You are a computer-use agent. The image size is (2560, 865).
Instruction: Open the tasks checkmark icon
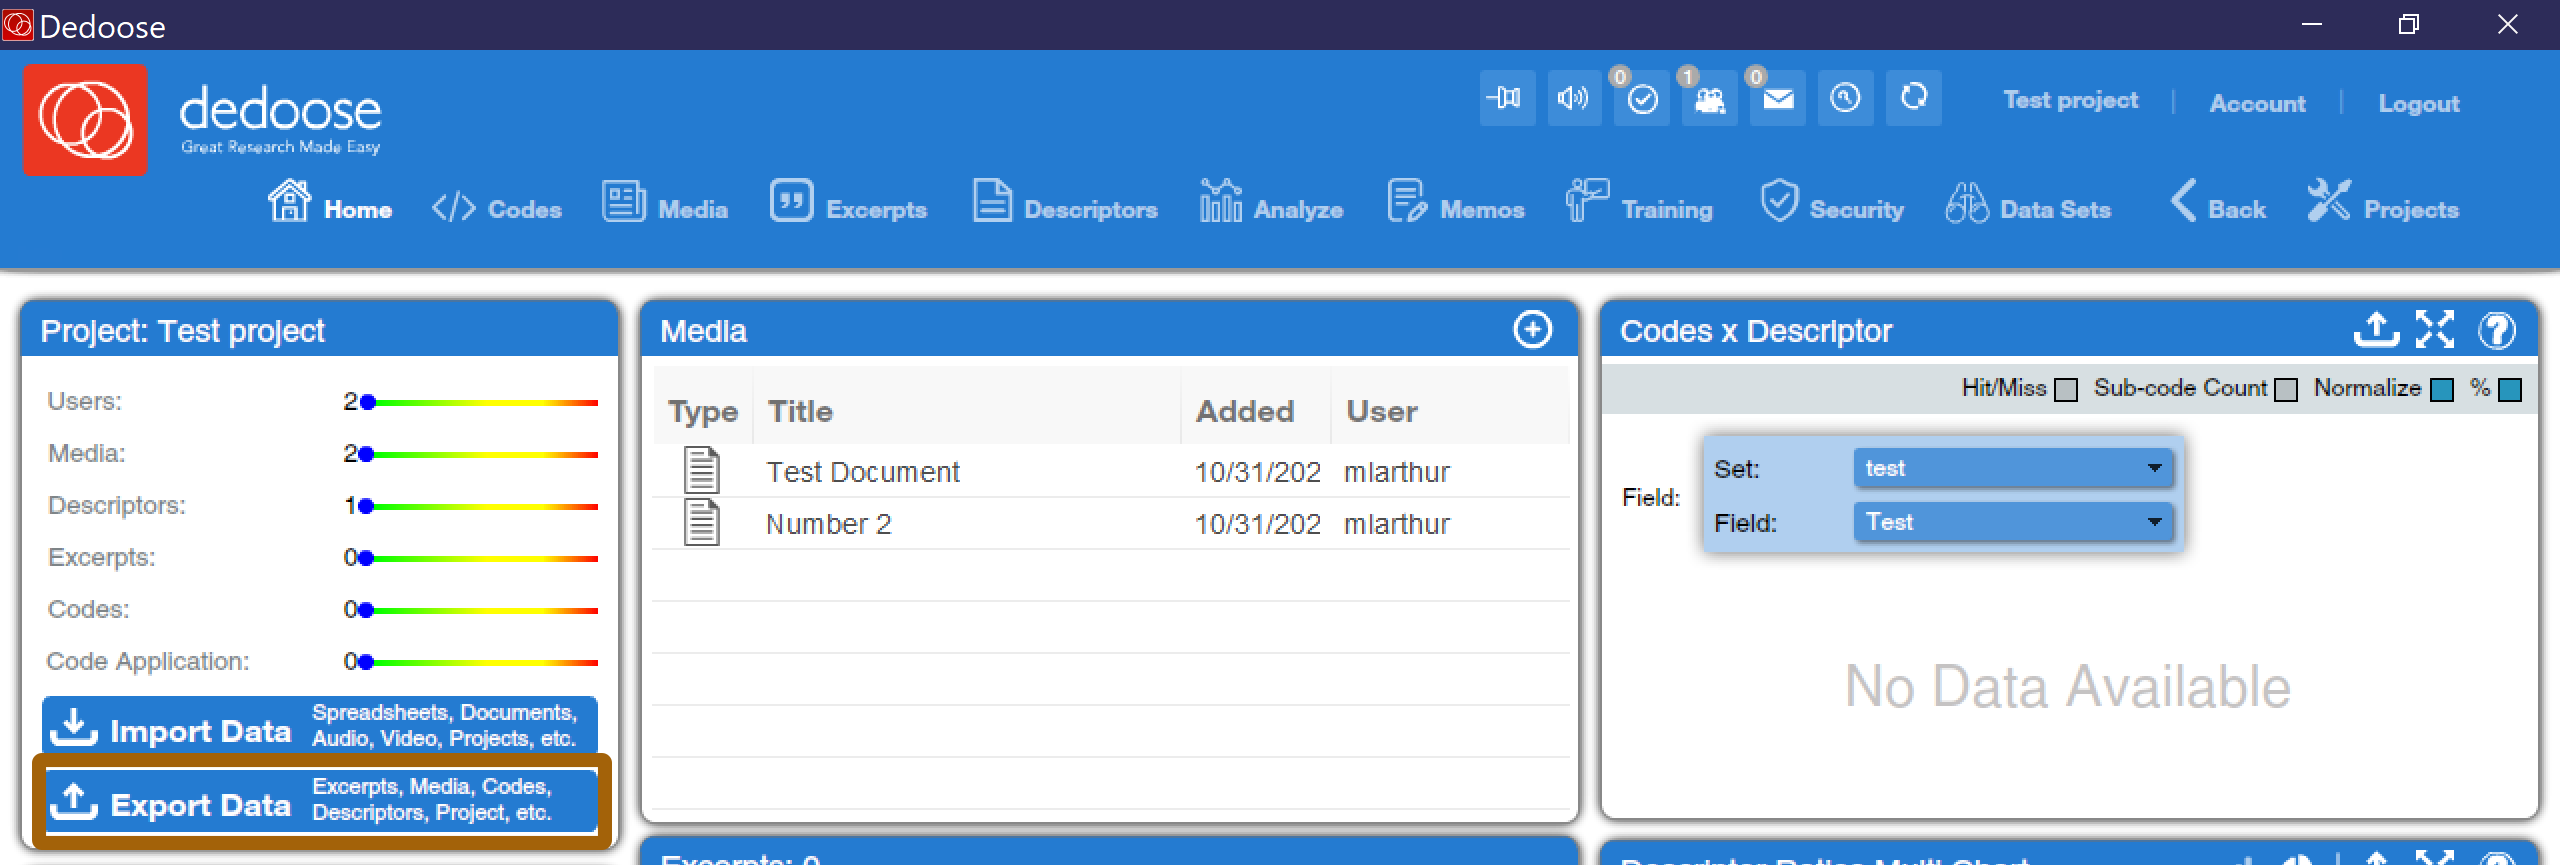pyautogui.click(x=1642, y=98)
